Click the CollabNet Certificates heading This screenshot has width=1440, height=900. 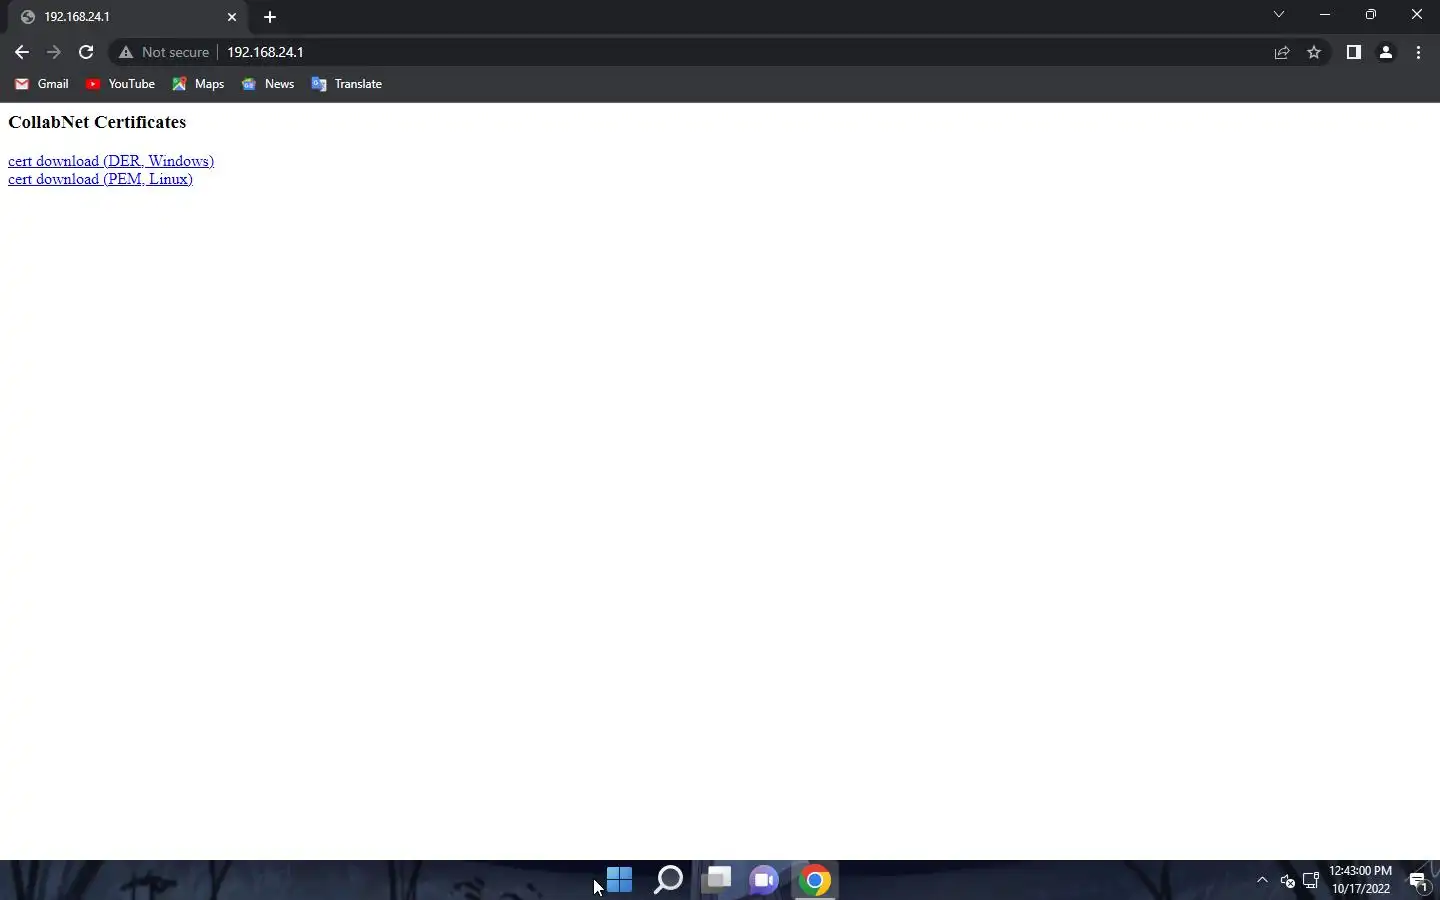(x=97, y=122)
